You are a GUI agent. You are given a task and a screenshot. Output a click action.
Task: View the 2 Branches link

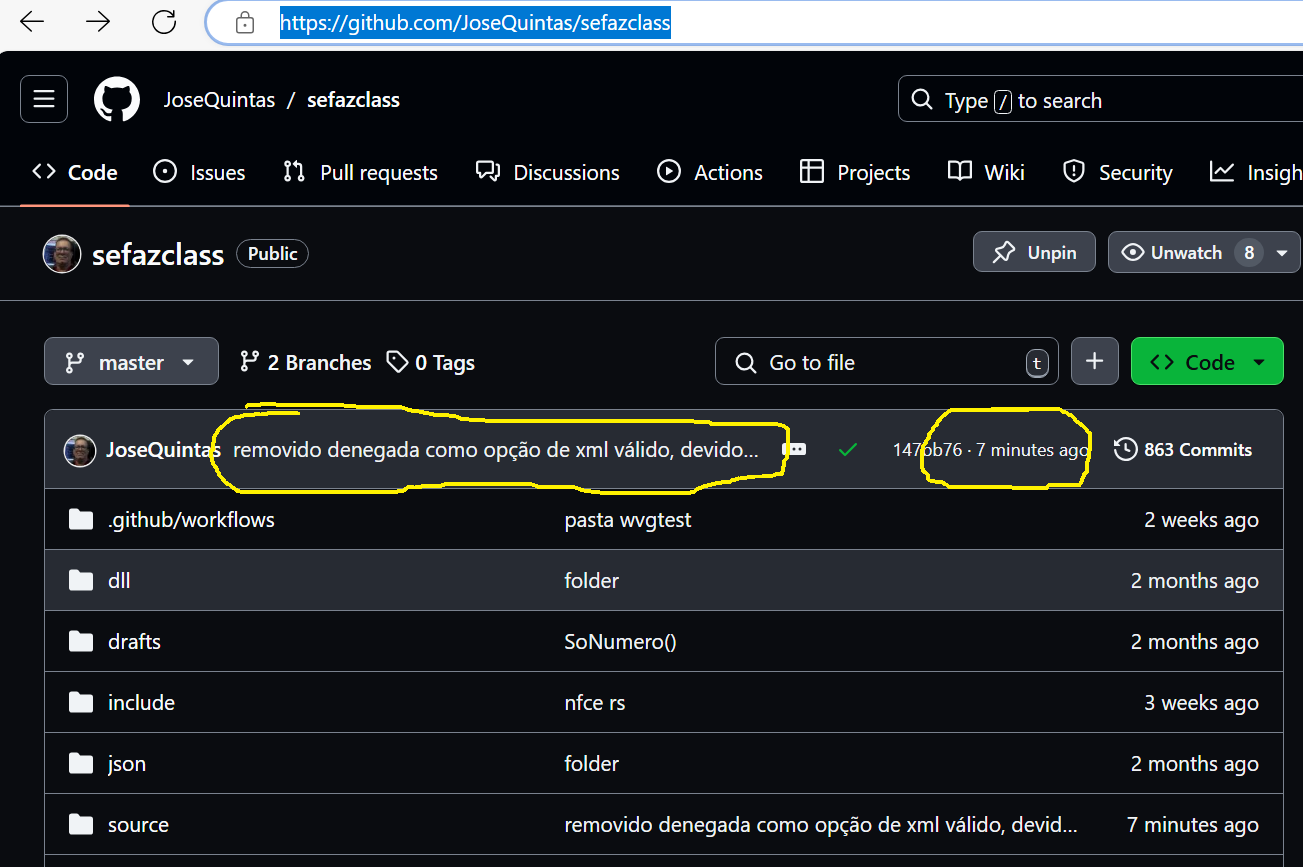pyautogui.click(x=306, y=362)
